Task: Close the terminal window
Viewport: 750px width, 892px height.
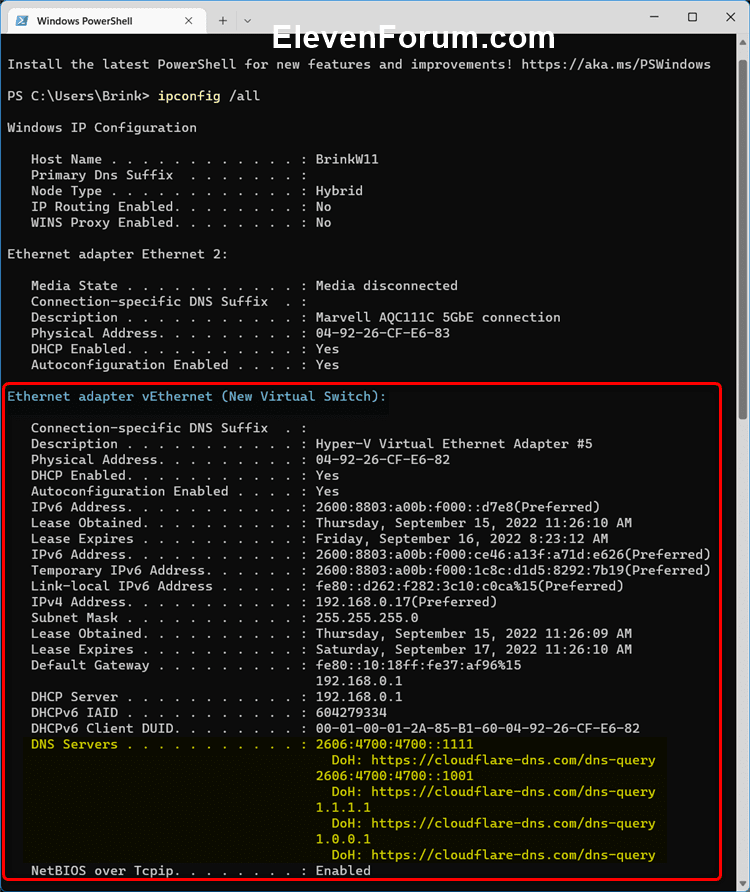Action: pyautogui.click(x=731, y=17)
